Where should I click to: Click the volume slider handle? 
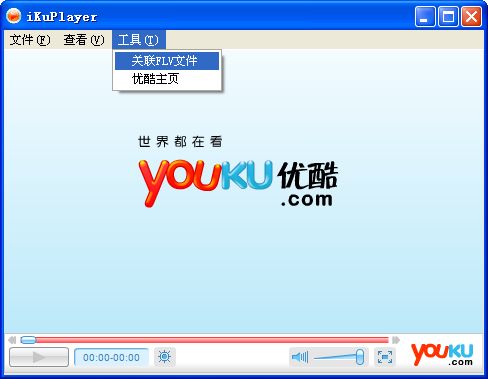click(x=360, y=357)
